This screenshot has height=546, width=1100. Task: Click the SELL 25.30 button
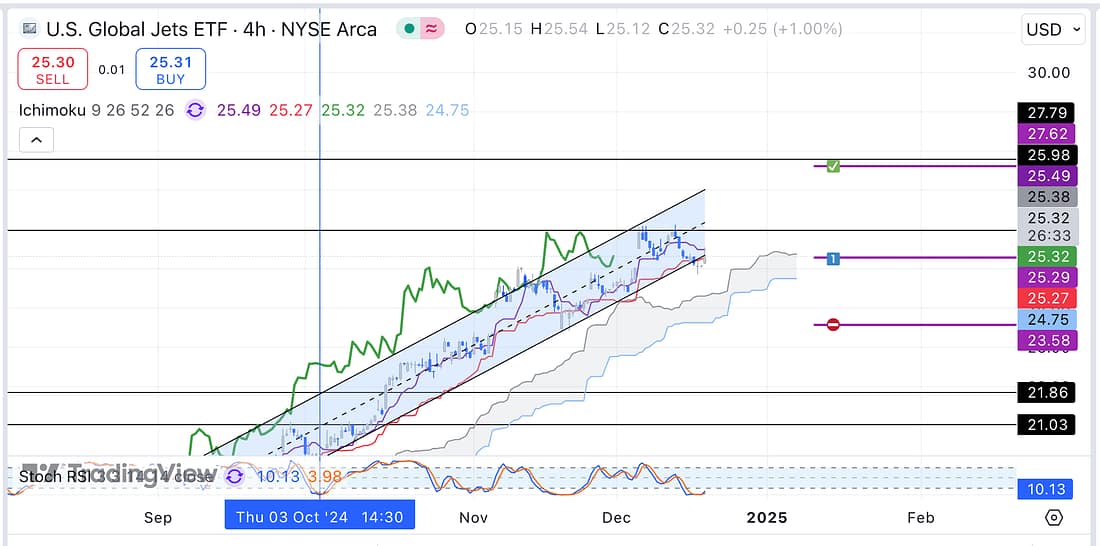53,69
